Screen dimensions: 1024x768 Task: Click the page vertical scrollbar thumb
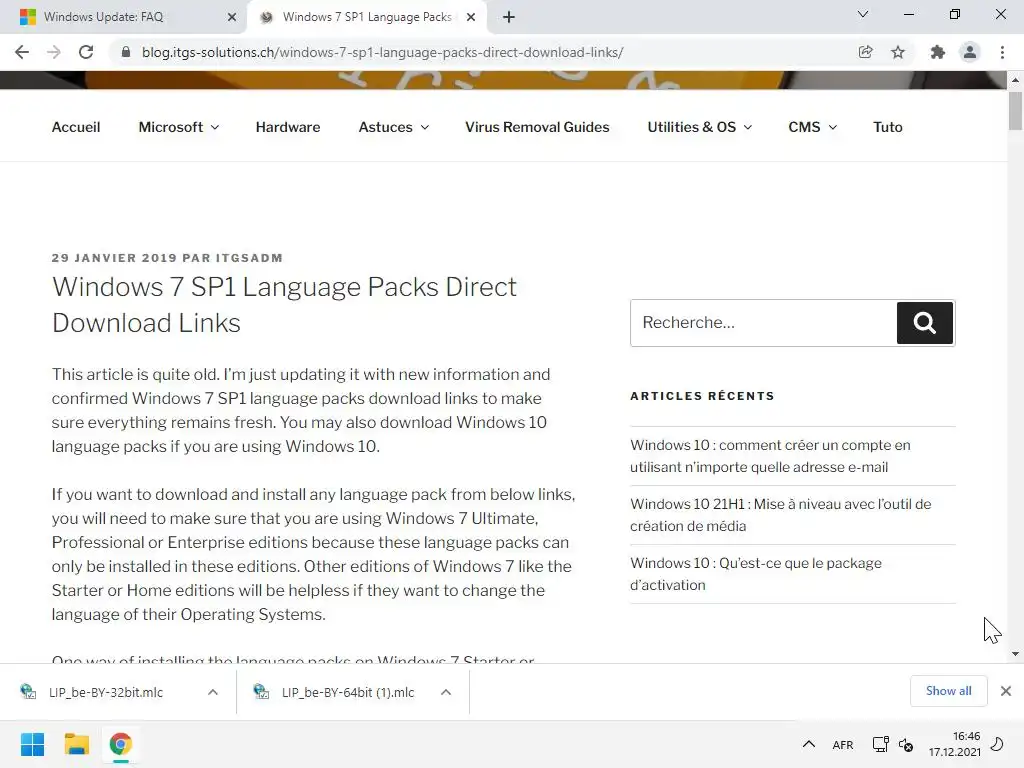point(1015,111)
